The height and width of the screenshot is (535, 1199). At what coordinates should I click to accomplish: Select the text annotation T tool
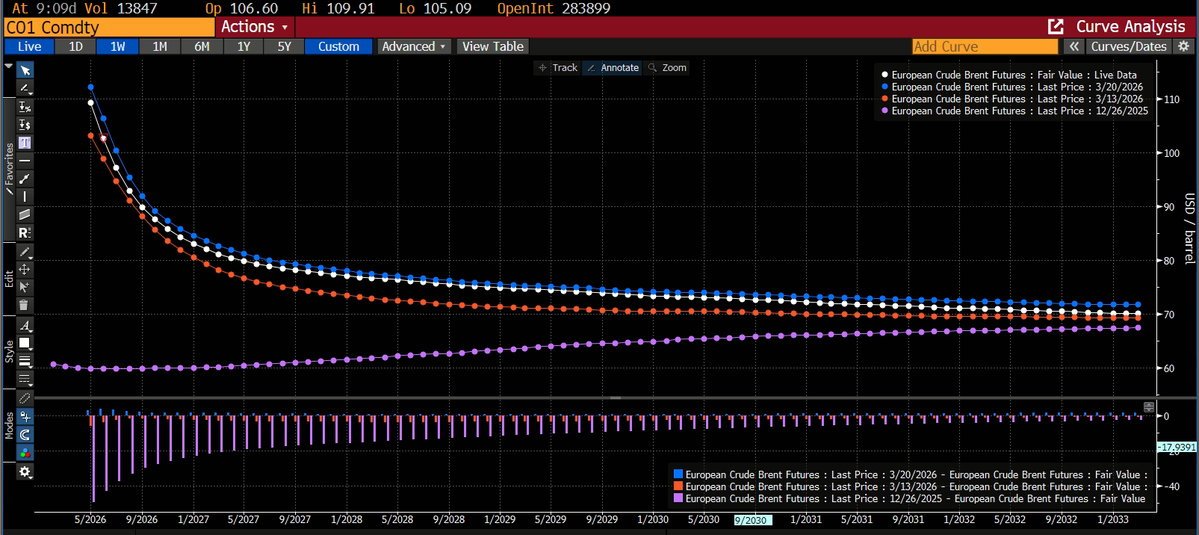pos(24,142)
